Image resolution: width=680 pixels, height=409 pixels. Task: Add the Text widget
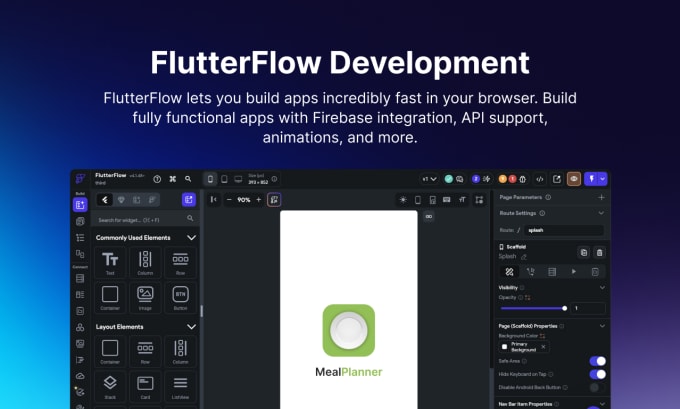(110, 262)
